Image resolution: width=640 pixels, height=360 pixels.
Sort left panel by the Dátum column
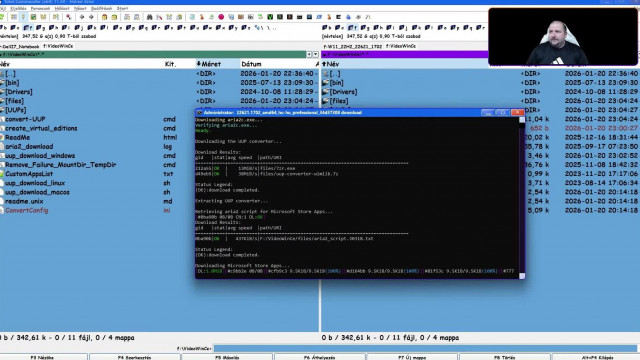[x=277, y=64]
